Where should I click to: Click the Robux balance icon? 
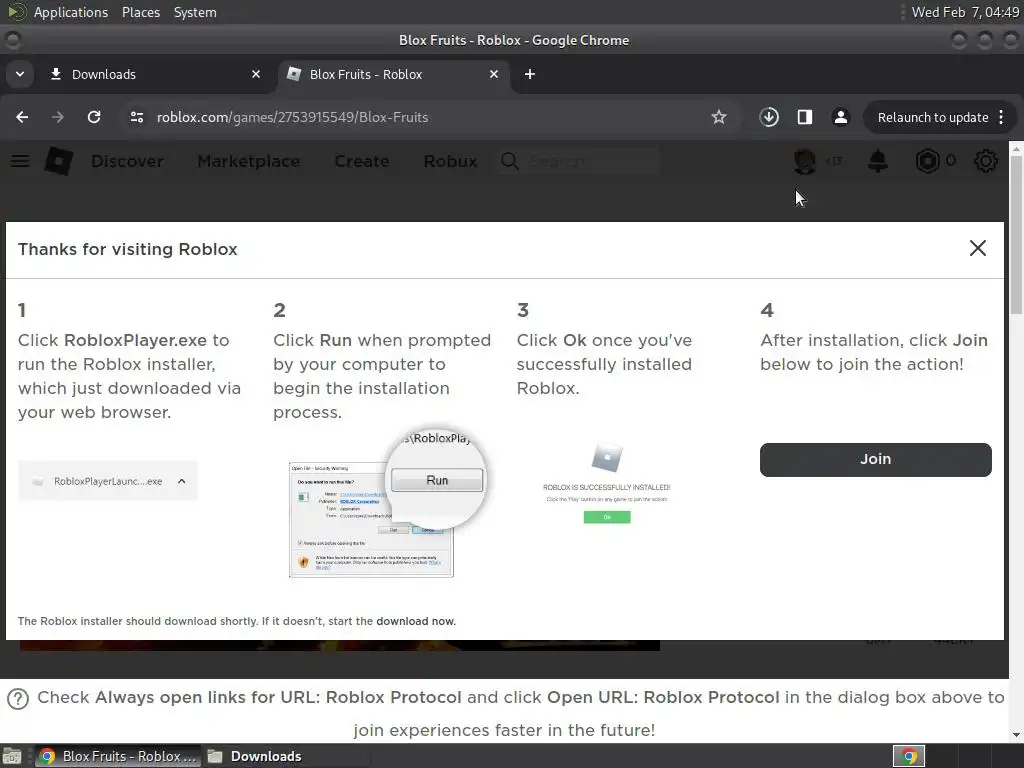[x=927, y=161]
